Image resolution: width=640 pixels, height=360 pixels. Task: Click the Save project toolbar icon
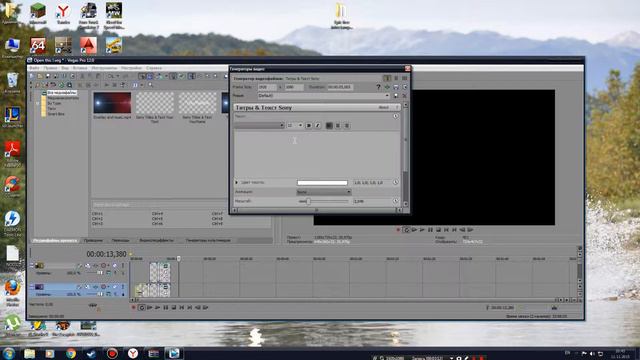(x=47, y=76)
